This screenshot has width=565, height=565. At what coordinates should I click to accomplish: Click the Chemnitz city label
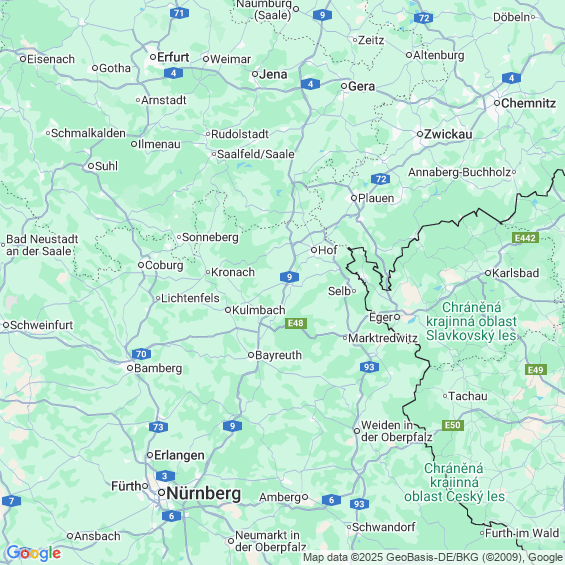click(x=528, y=103)
